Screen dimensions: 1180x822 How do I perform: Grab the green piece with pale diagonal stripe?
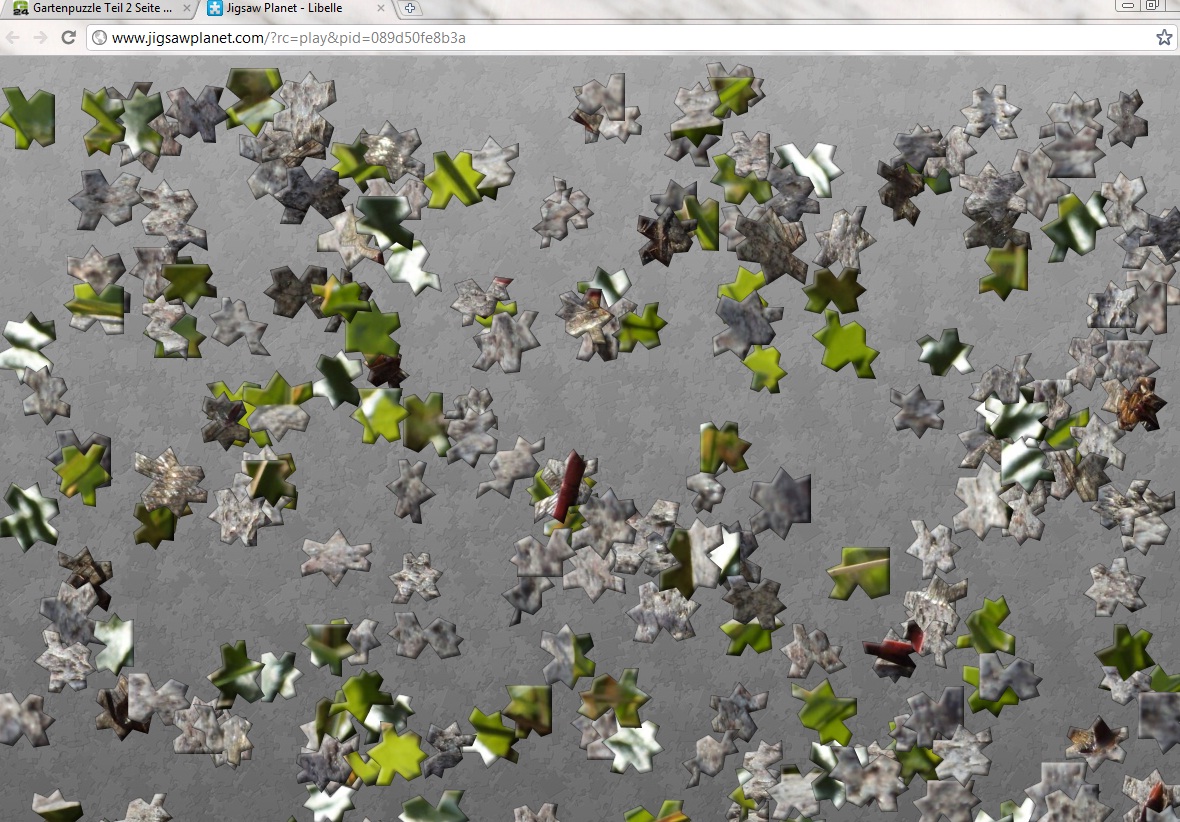click(x=859, y=571)
